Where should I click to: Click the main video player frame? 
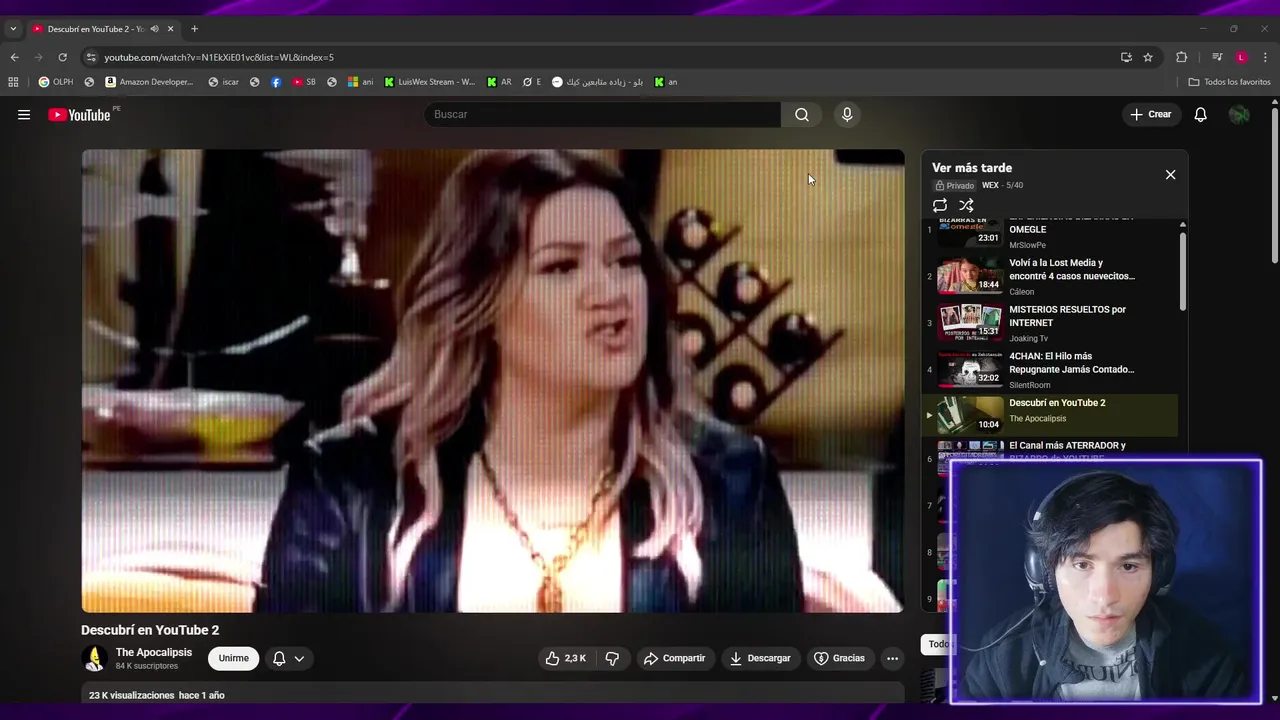(493, 381)
